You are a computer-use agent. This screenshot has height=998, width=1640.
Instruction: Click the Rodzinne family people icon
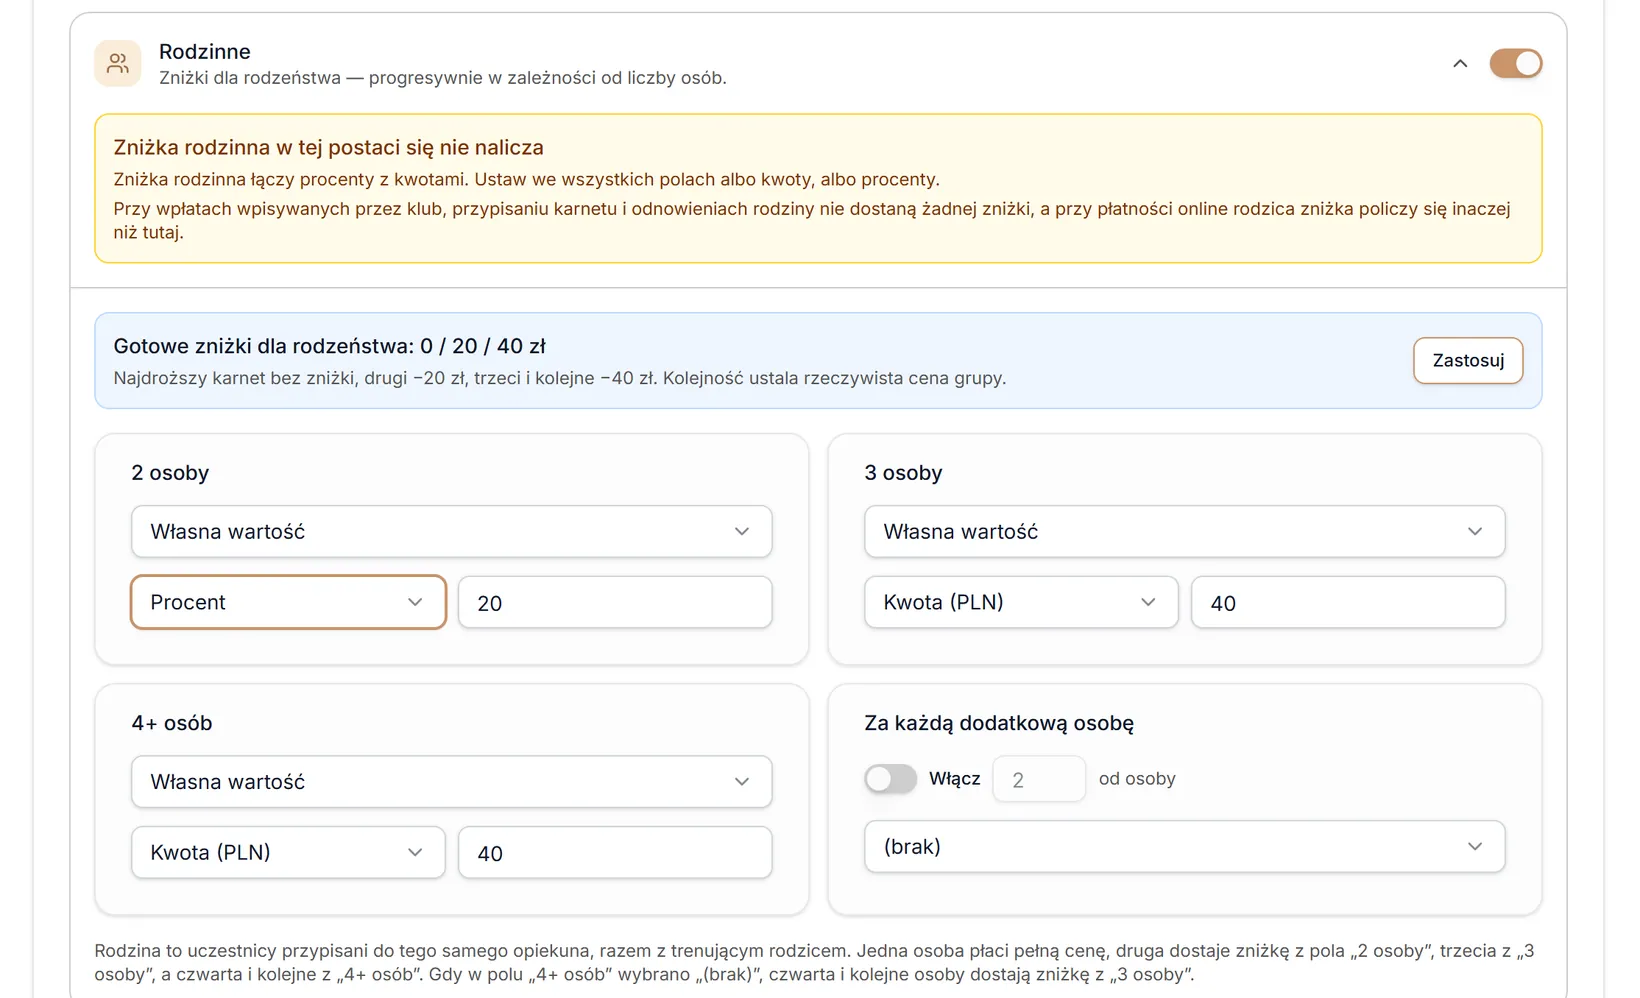pos(118,64)
